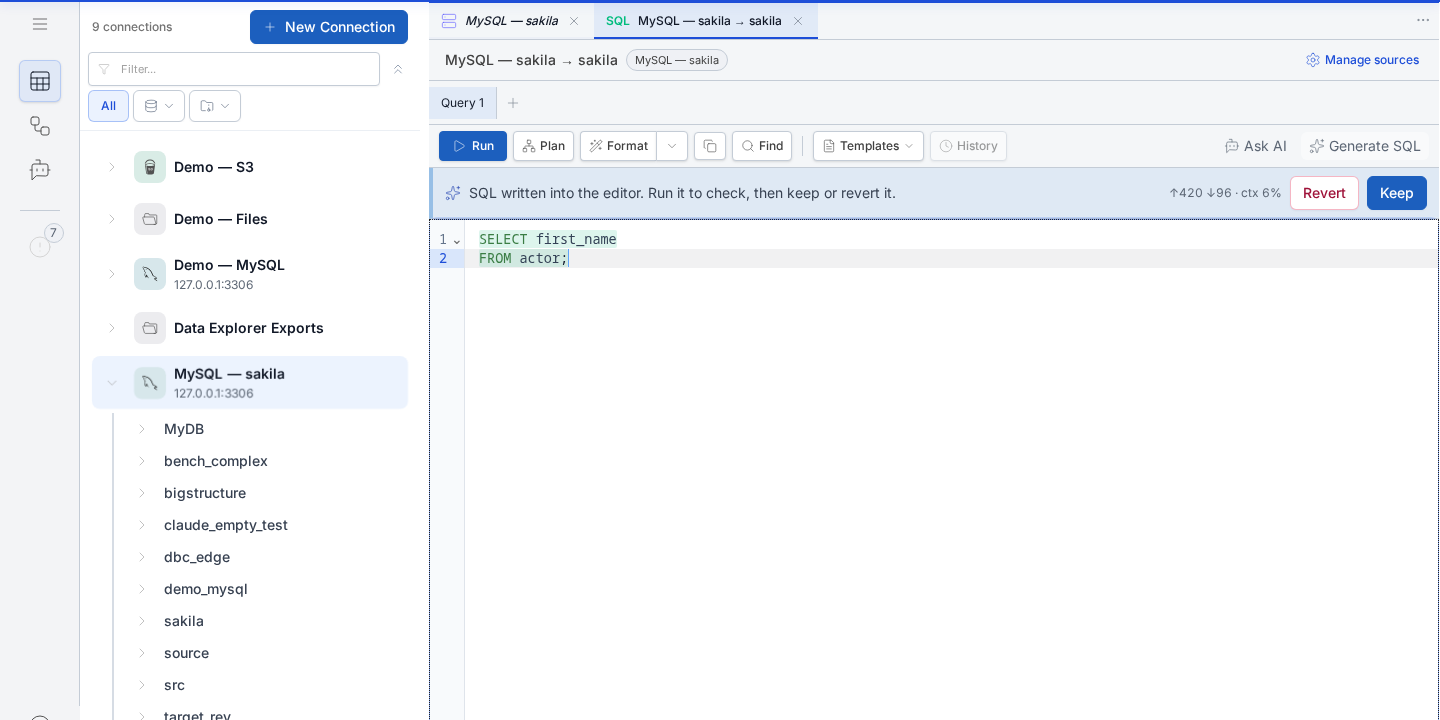This screenshot has width=1440, height=720.
Task: Select the All filter toggle
Action: (108, 106)
